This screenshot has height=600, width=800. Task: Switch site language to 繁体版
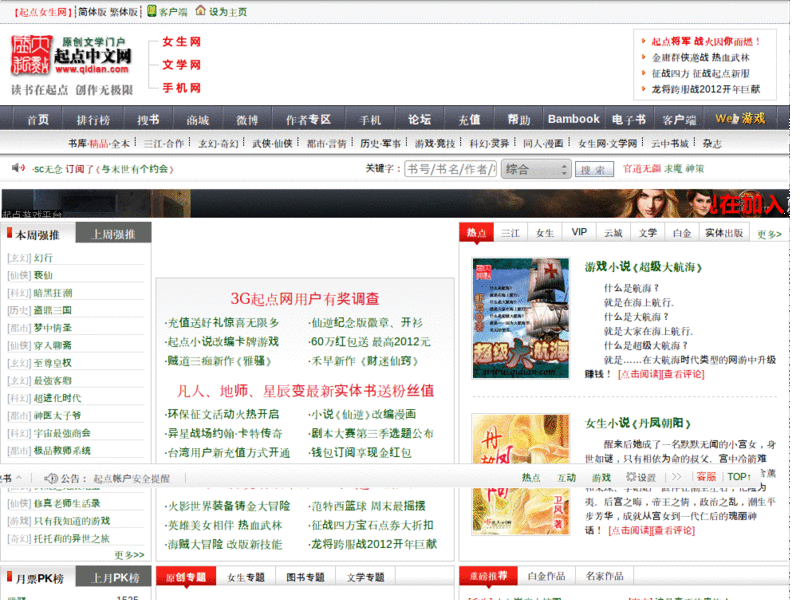[121, 9]
